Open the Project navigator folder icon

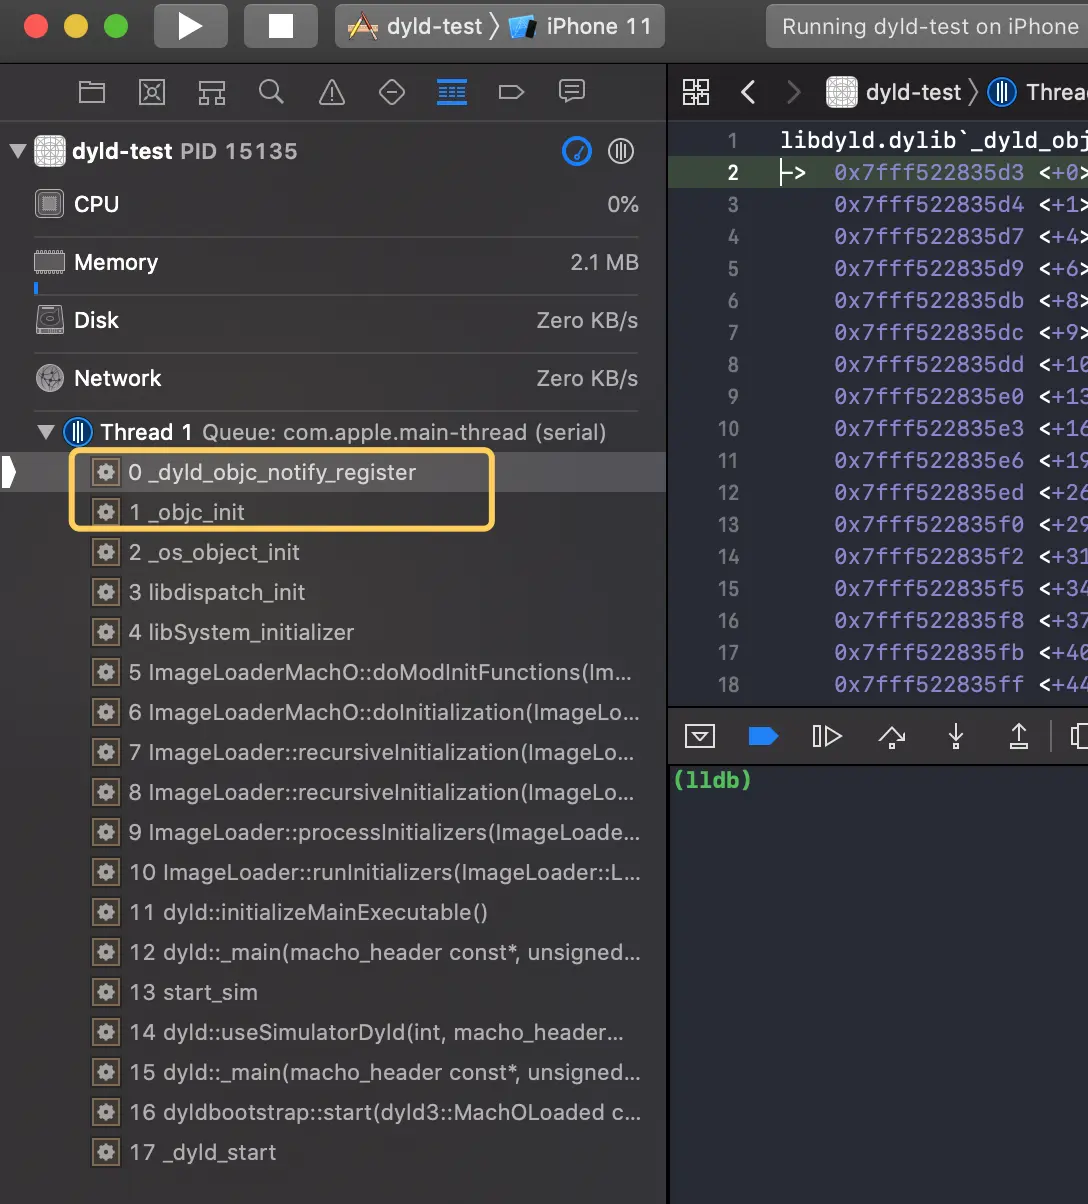pos(92,93)
